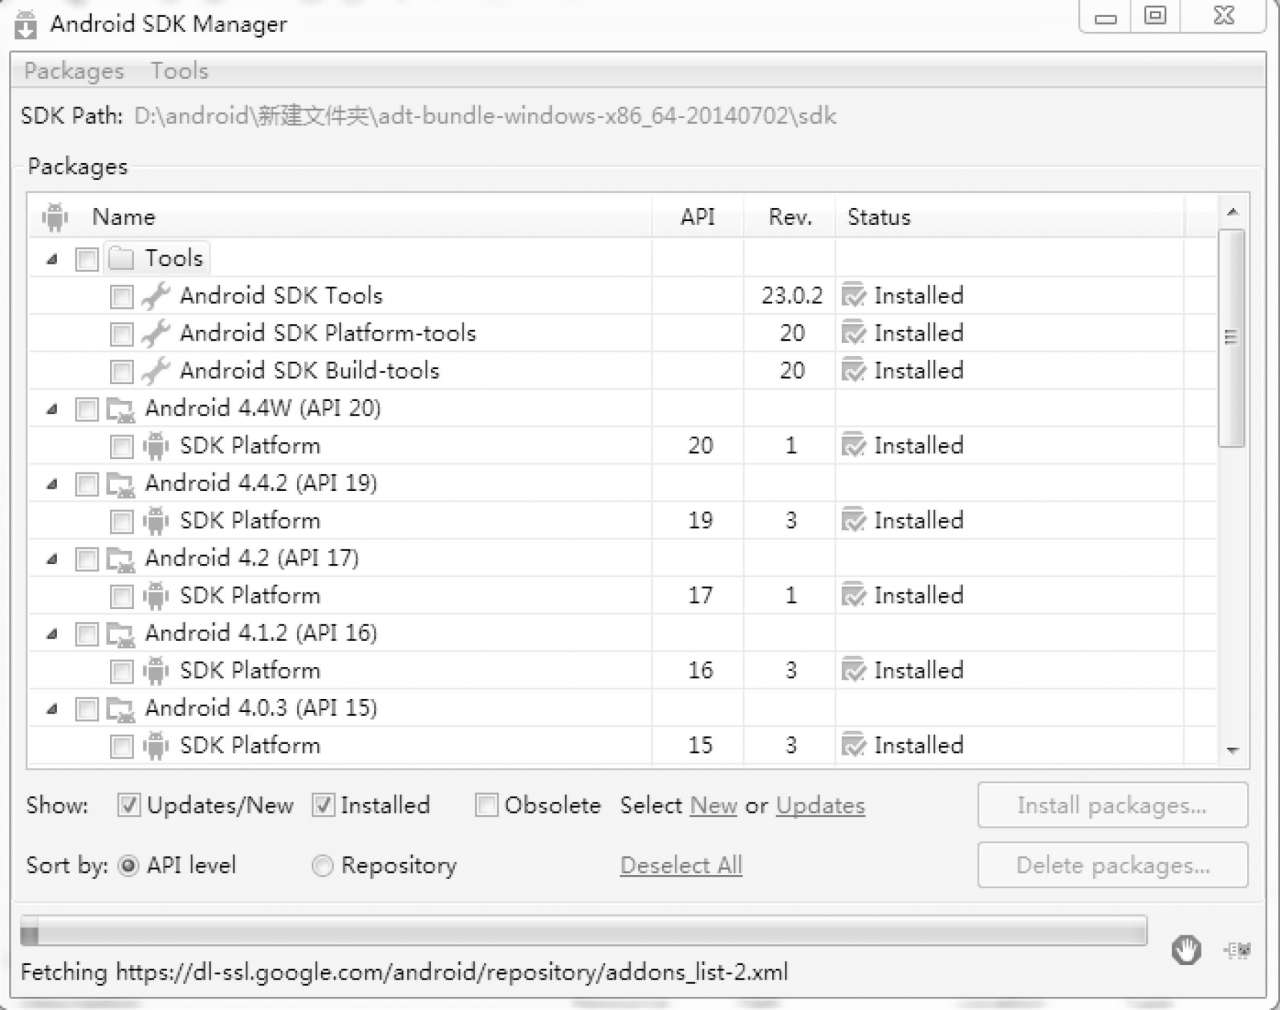The height and width of the screenshot is (1010, 1280).
Task: Click the Tools folder icon
Action: click(121, 259)
